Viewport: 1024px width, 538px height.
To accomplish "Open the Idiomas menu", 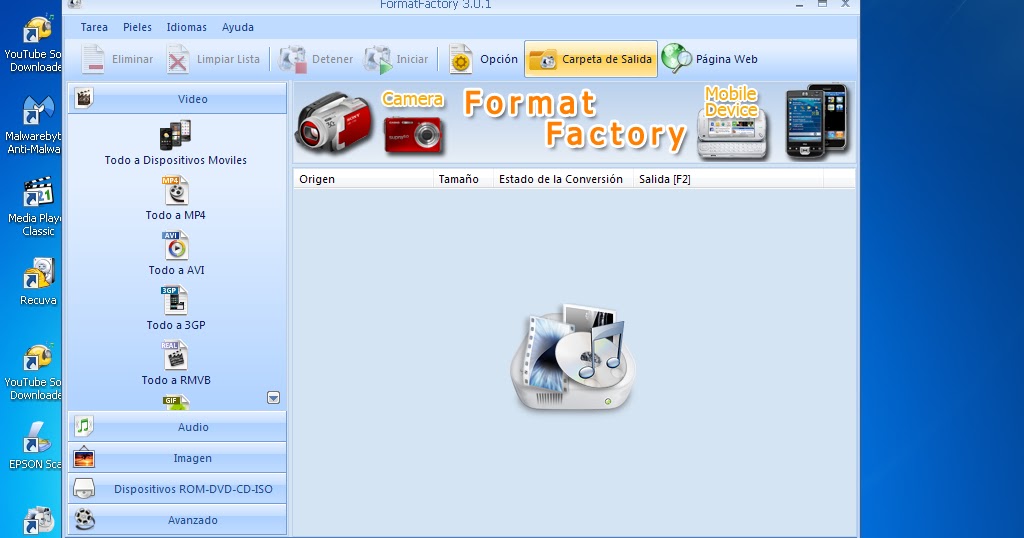I will pyautogui.click(x=186, y=27).
